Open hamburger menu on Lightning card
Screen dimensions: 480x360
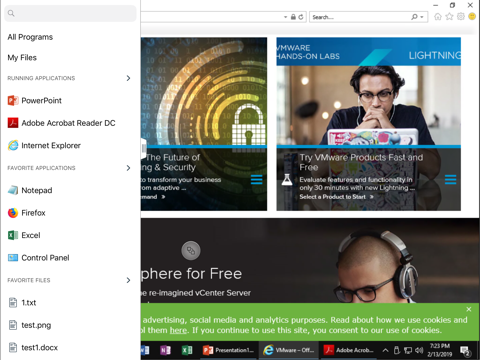point(450,179)
